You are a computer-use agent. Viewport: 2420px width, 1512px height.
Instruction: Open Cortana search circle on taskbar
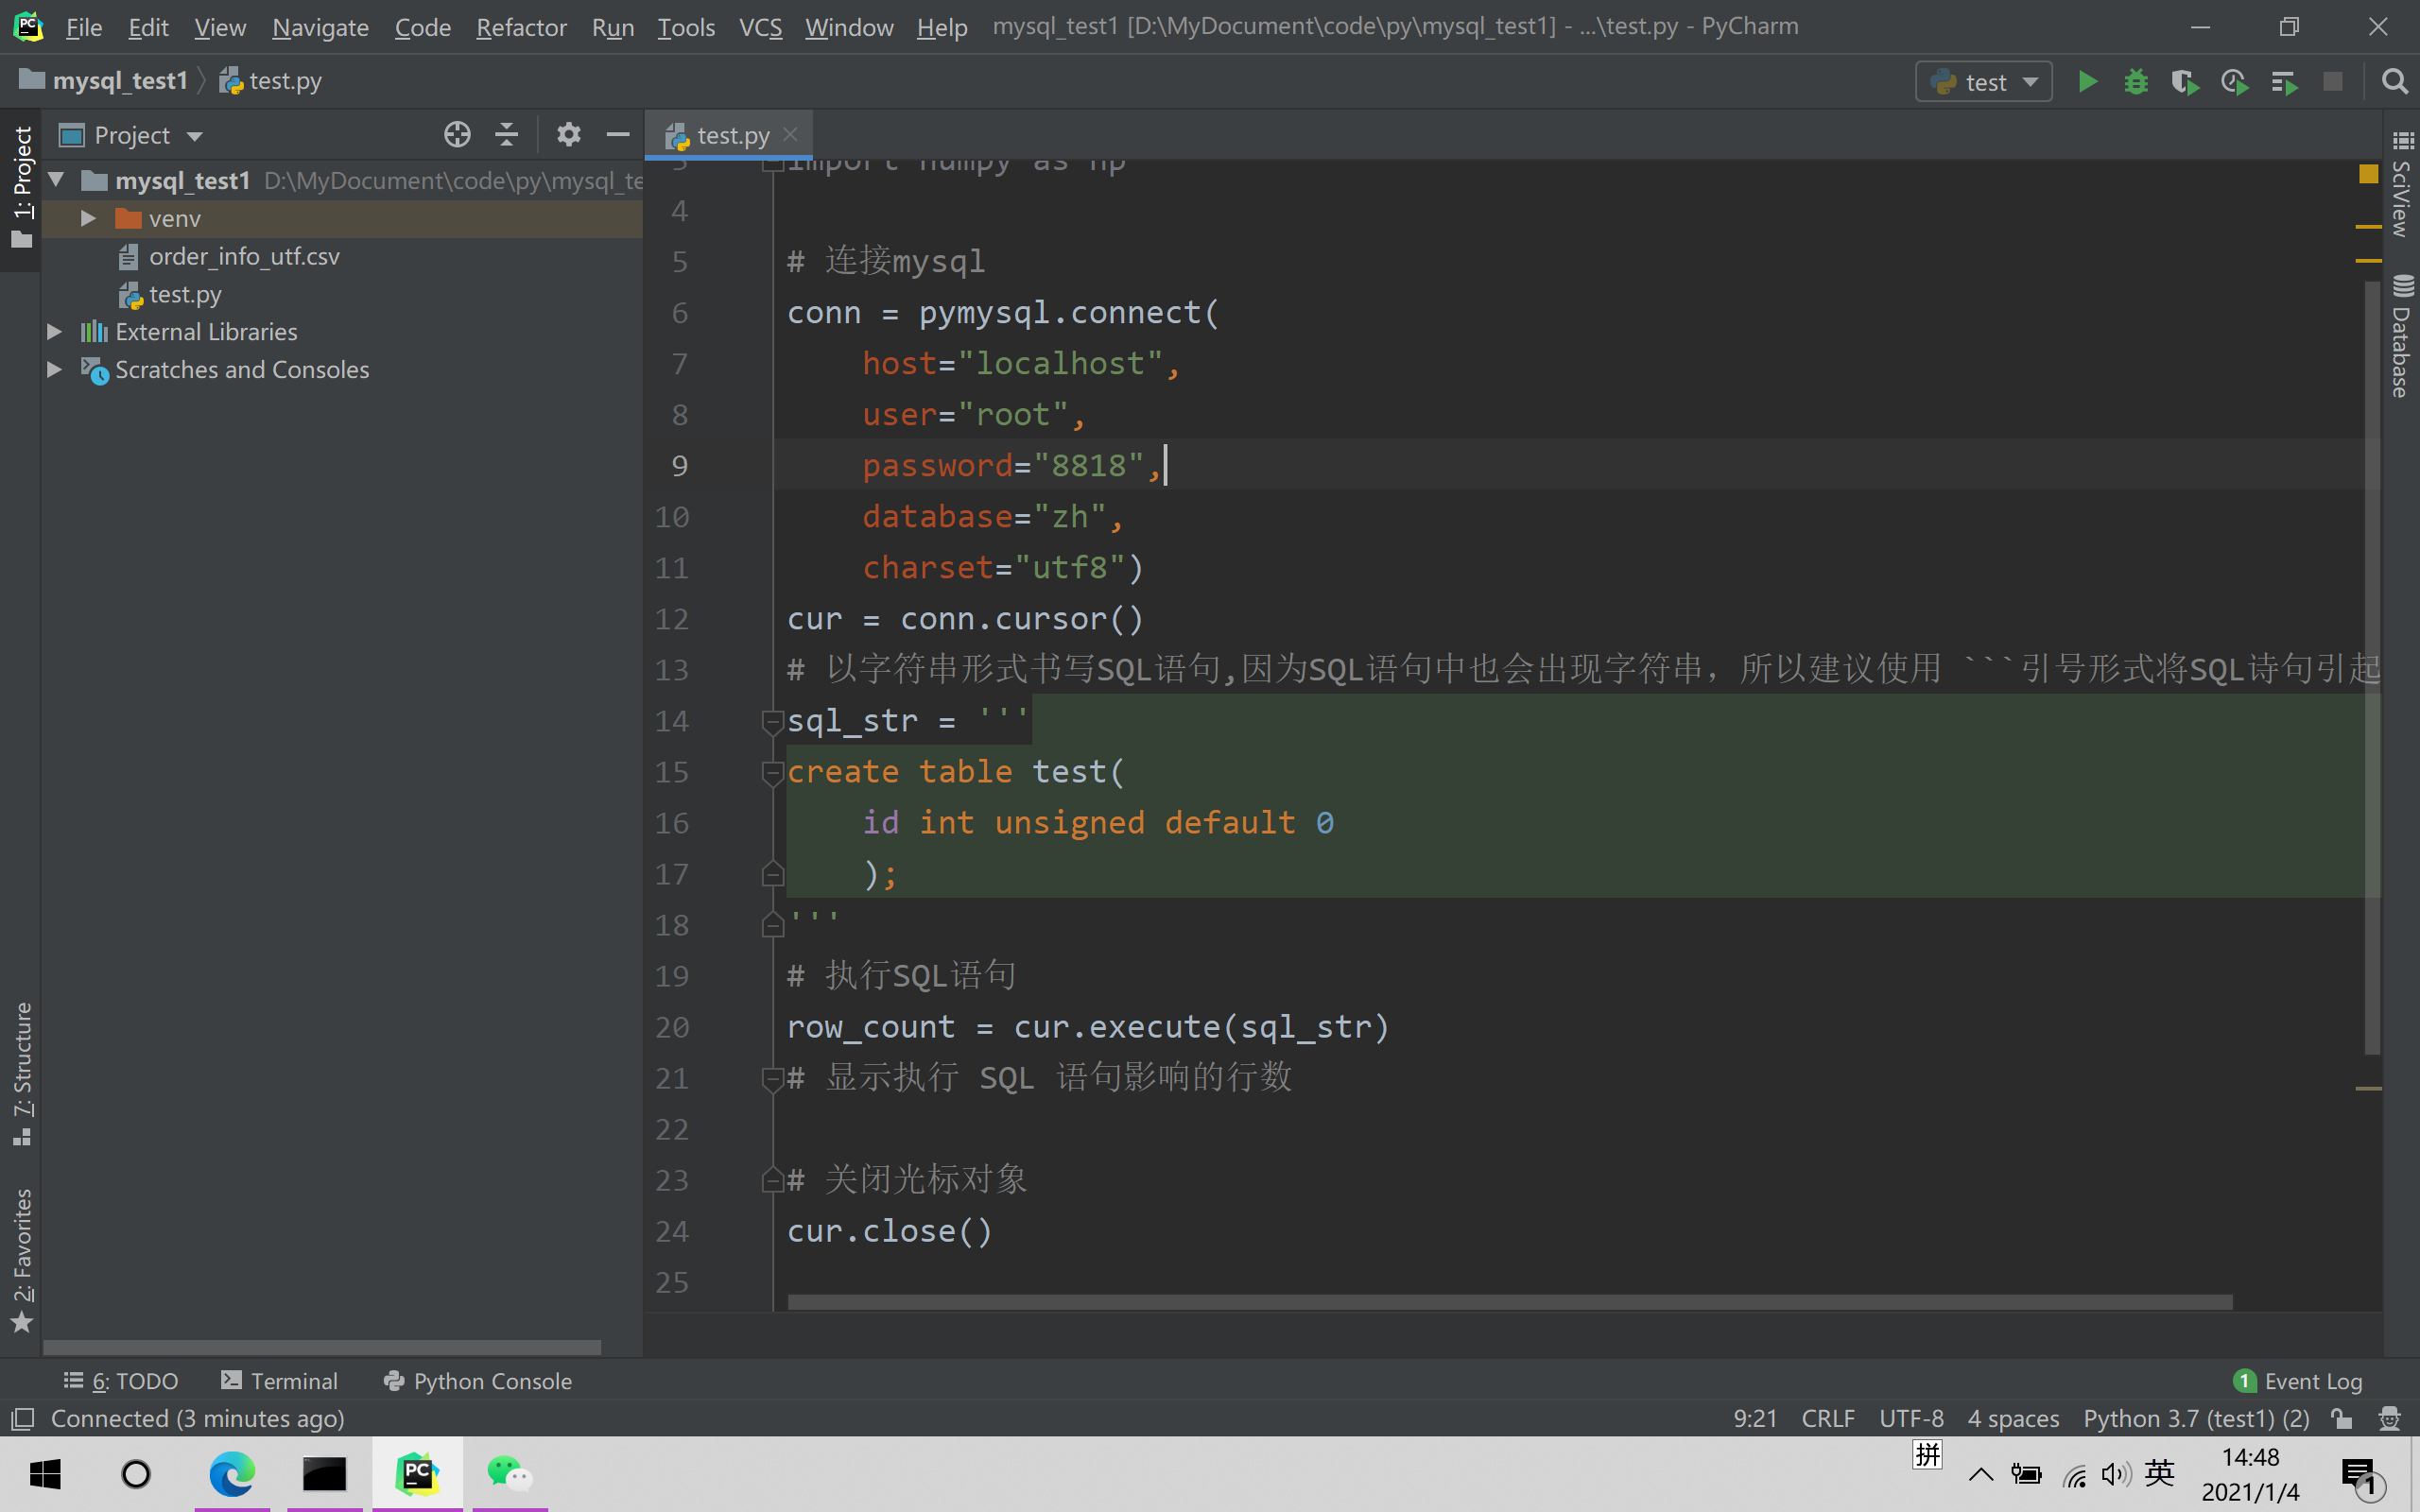click(x=136, y=1474)
